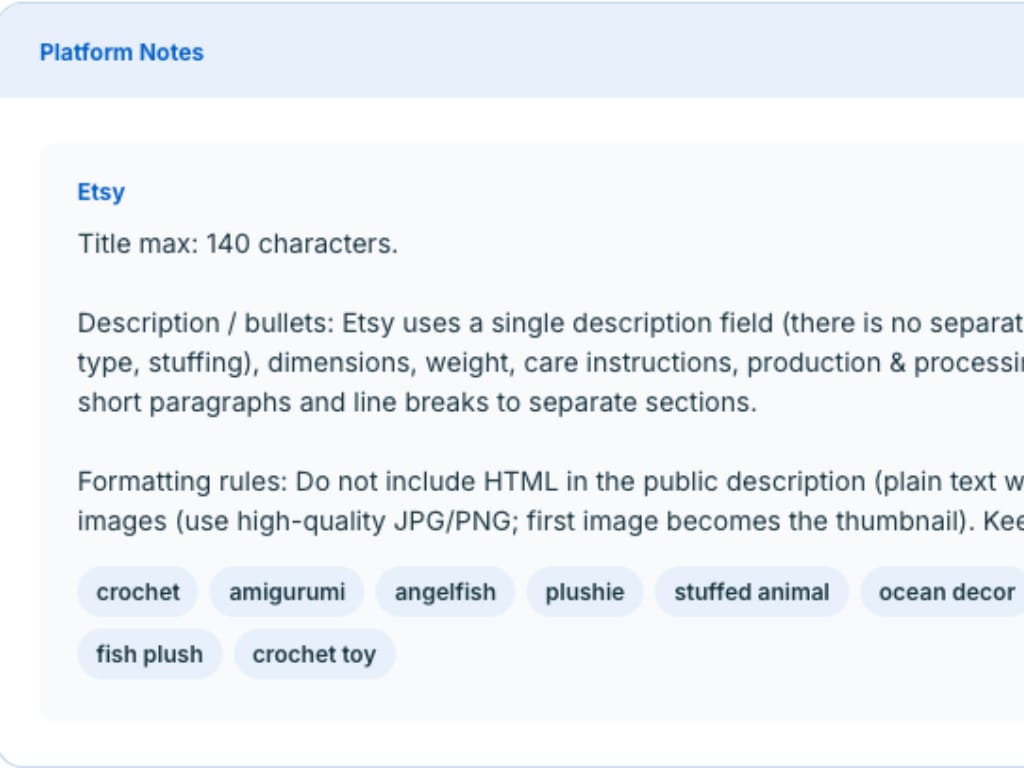This screenshot has height=768, width=1024.
Task: Select text mentioning 140 characters
Action: tap(237, 243)
